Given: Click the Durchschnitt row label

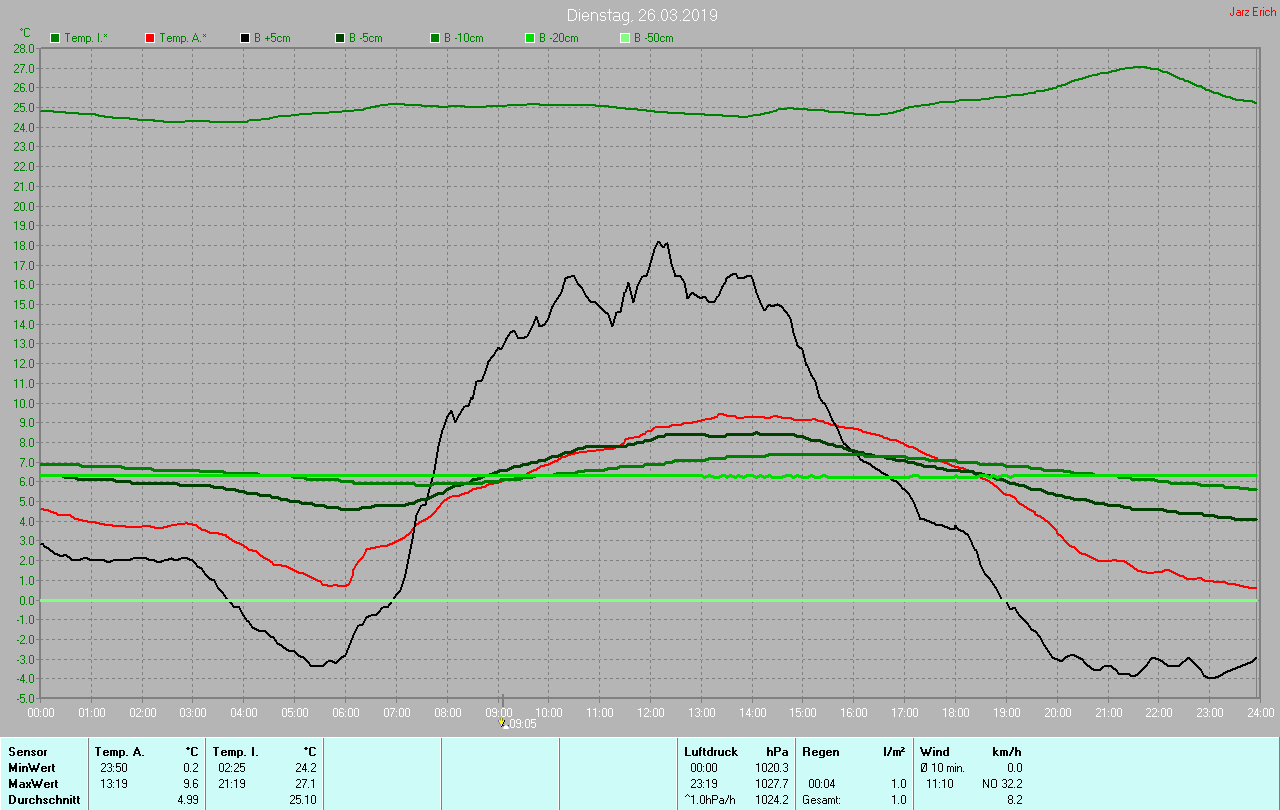Looking at the screenshot, I should (x=43, y=800).
